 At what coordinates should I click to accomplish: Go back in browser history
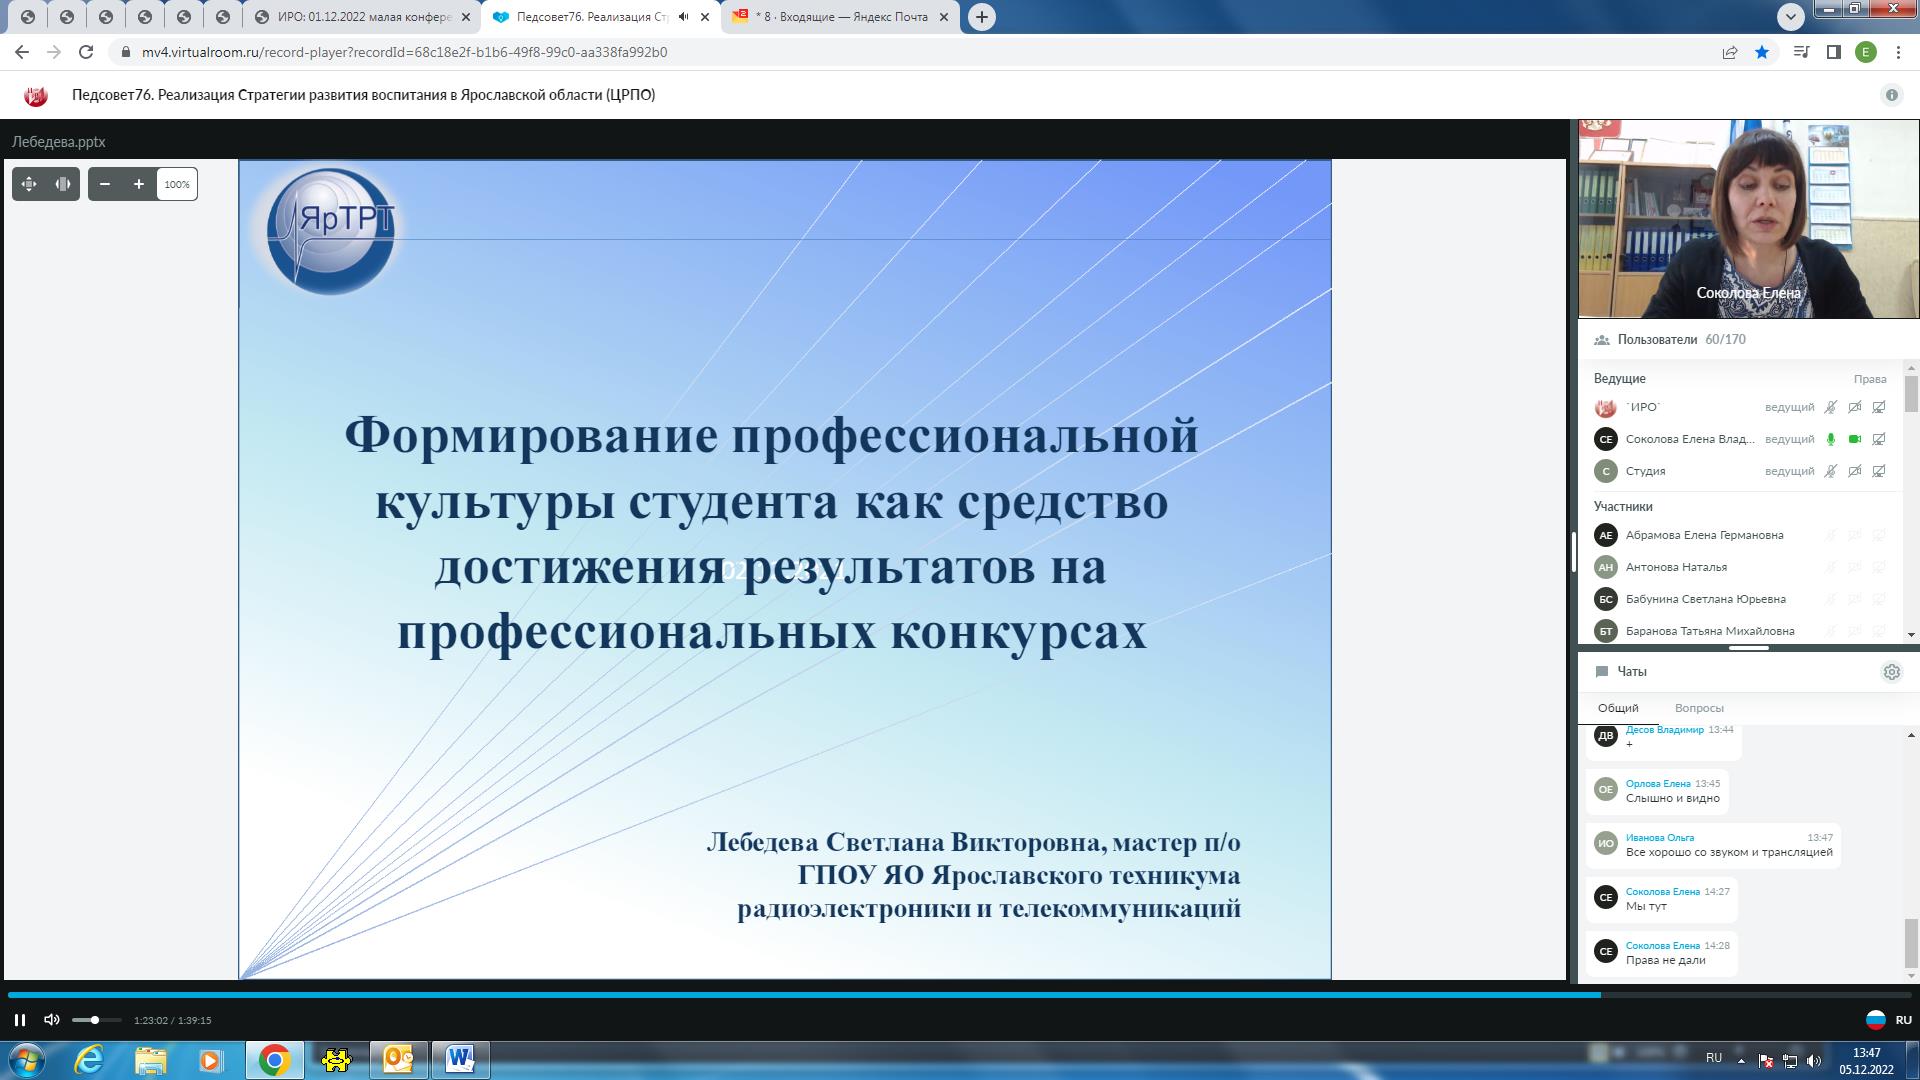22,52
